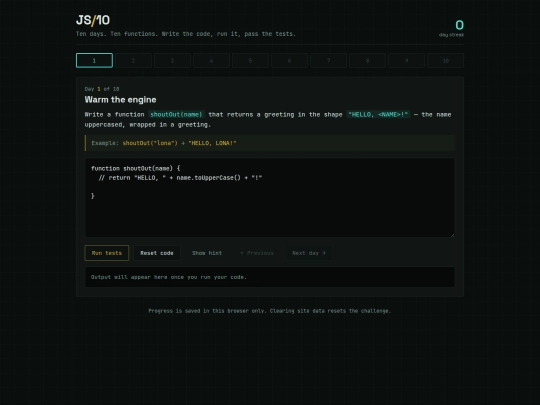The width and height of the screenshot is (540, 405).
Task: Click inside the code editor area
Action: click(270, 198)
